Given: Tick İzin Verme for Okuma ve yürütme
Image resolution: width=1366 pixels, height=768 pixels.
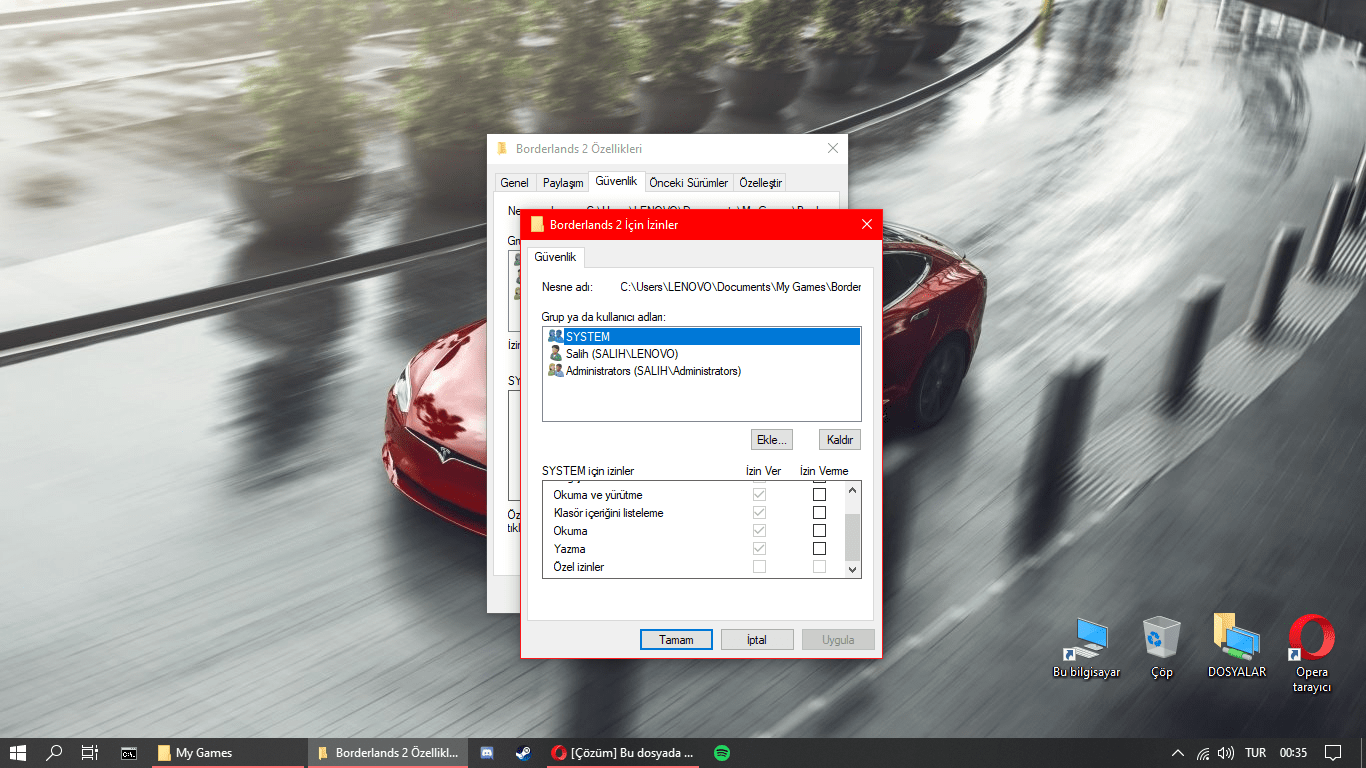Looking at the screenshot, I should pos(819,495).
